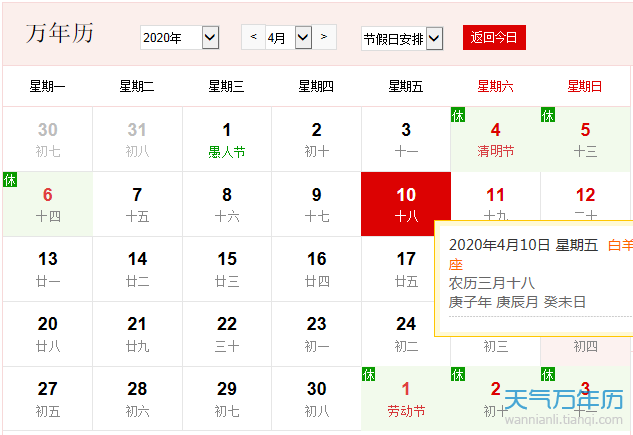Click the 星期三 column header

coord(226,86)
